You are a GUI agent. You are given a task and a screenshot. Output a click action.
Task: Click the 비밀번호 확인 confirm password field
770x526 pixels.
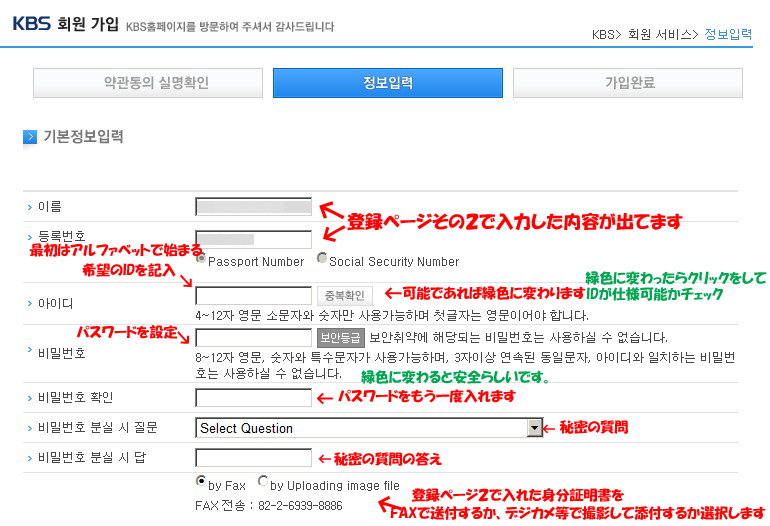point(253,397)
